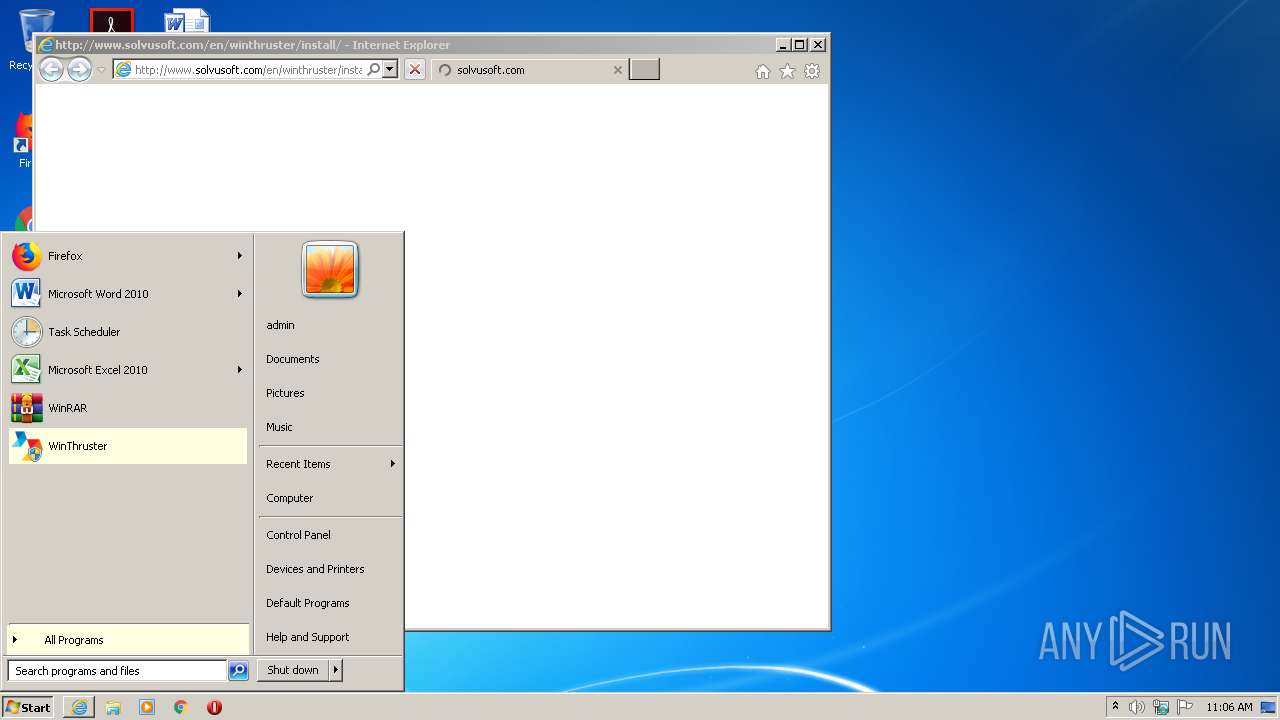Screen dimensions: 1280x720
Task: Open Internet Explorer Tools gear icon
Action: click(812, 71)
